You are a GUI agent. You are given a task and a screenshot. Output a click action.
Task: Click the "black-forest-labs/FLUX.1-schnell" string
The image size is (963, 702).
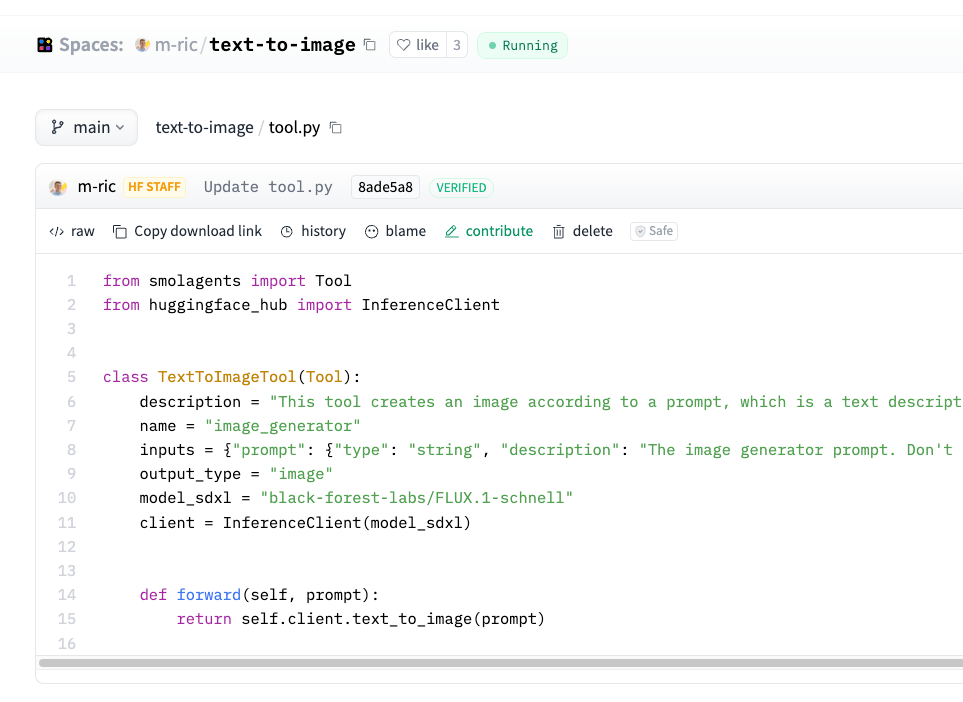(416, 497)
